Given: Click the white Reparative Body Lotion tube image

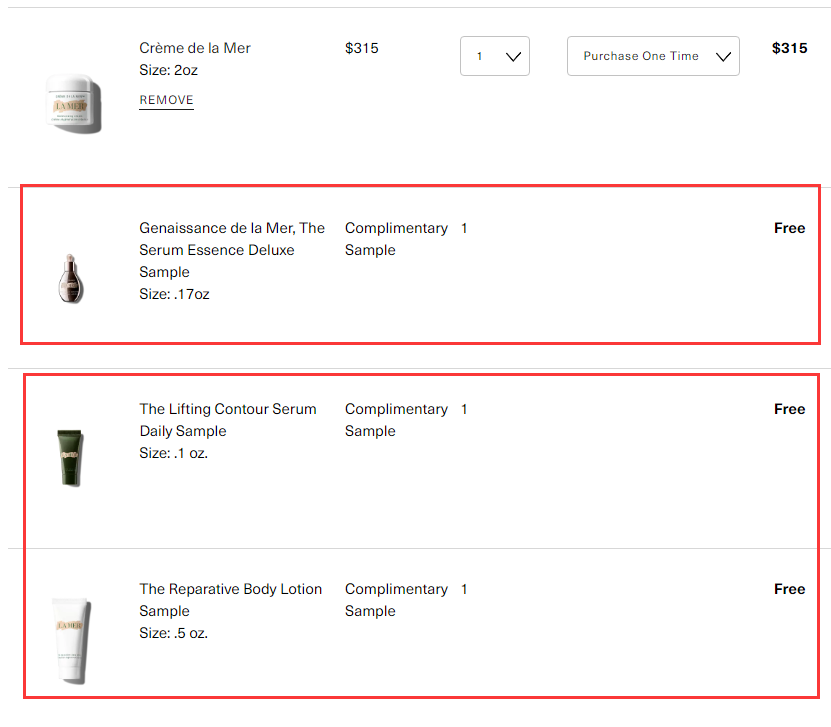Looking at the screenshot, I should click(x=70, y=640).
